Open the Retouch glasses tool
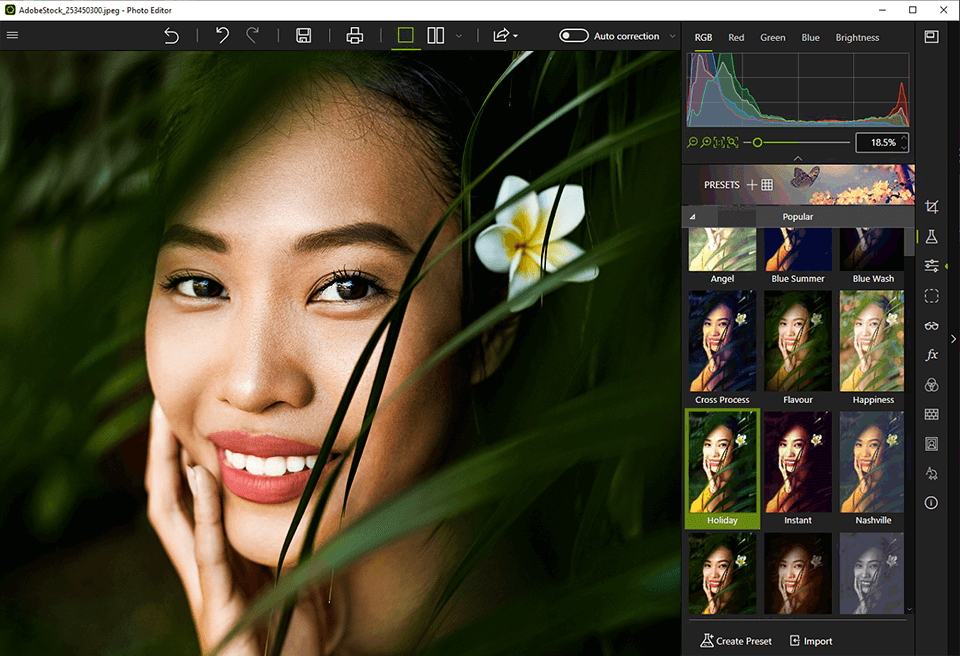This screenshot has width=960, height=656. 931,326
